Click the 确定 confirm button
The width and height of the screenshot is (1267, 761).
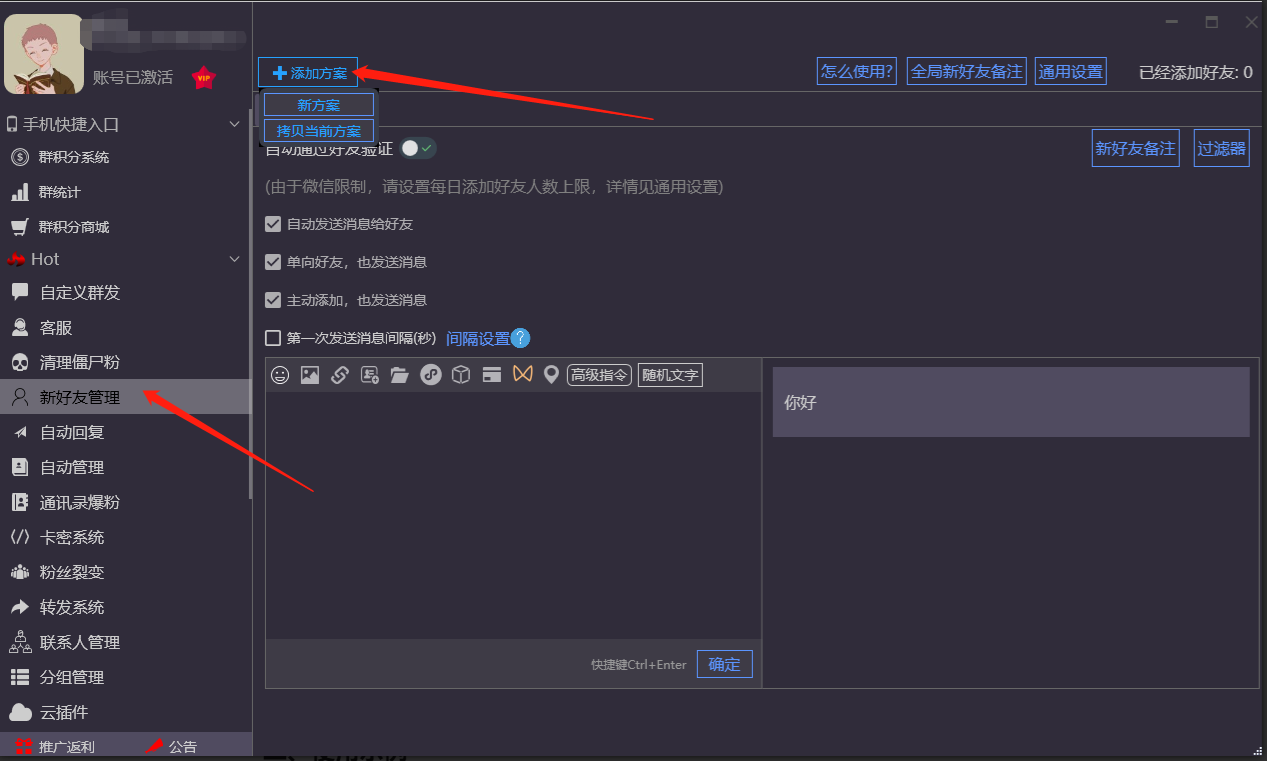(x=724, y=664)
